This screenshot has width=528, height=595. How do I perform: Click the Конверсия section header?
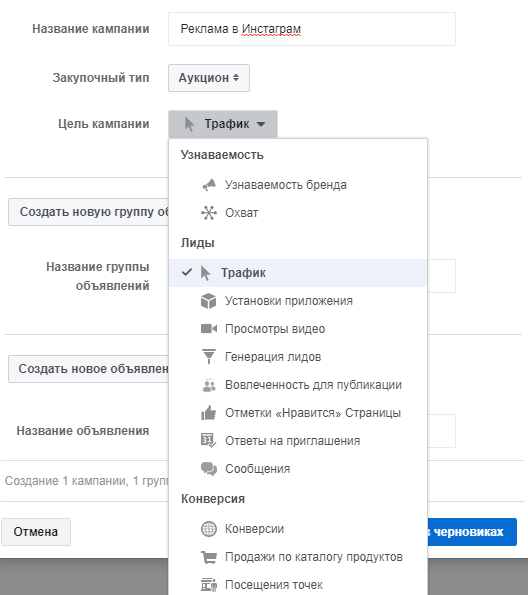[213, 499]
